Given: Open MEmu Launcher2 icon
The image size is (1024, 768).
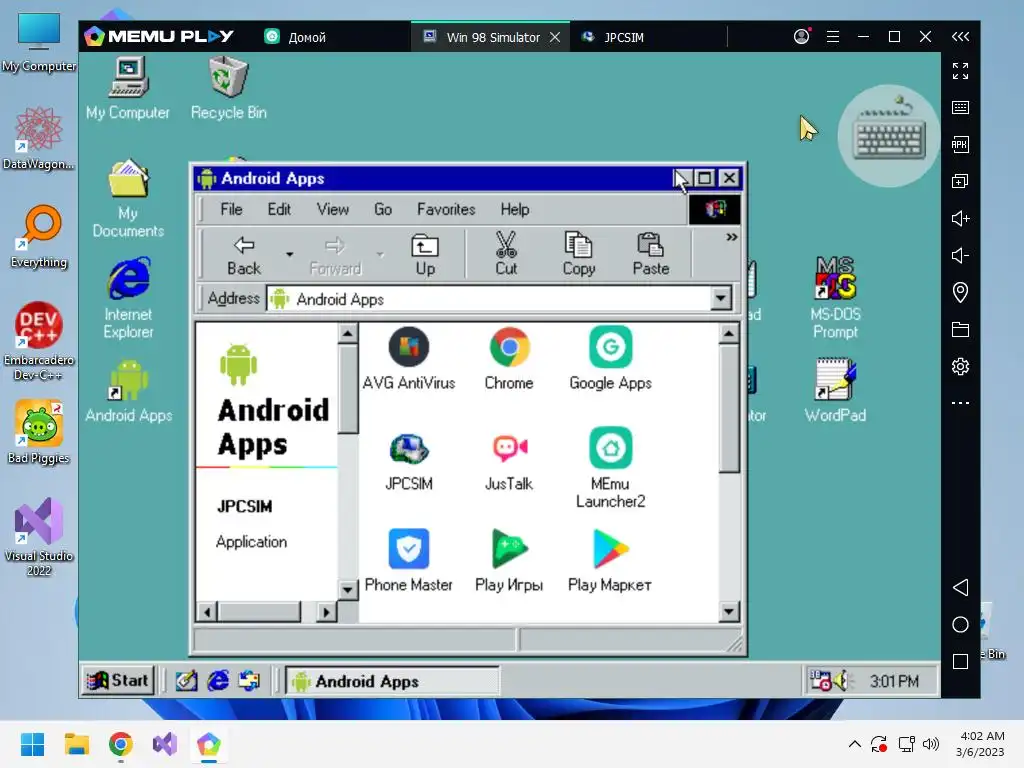Looking at the screenshot, I should pos(610,468).
